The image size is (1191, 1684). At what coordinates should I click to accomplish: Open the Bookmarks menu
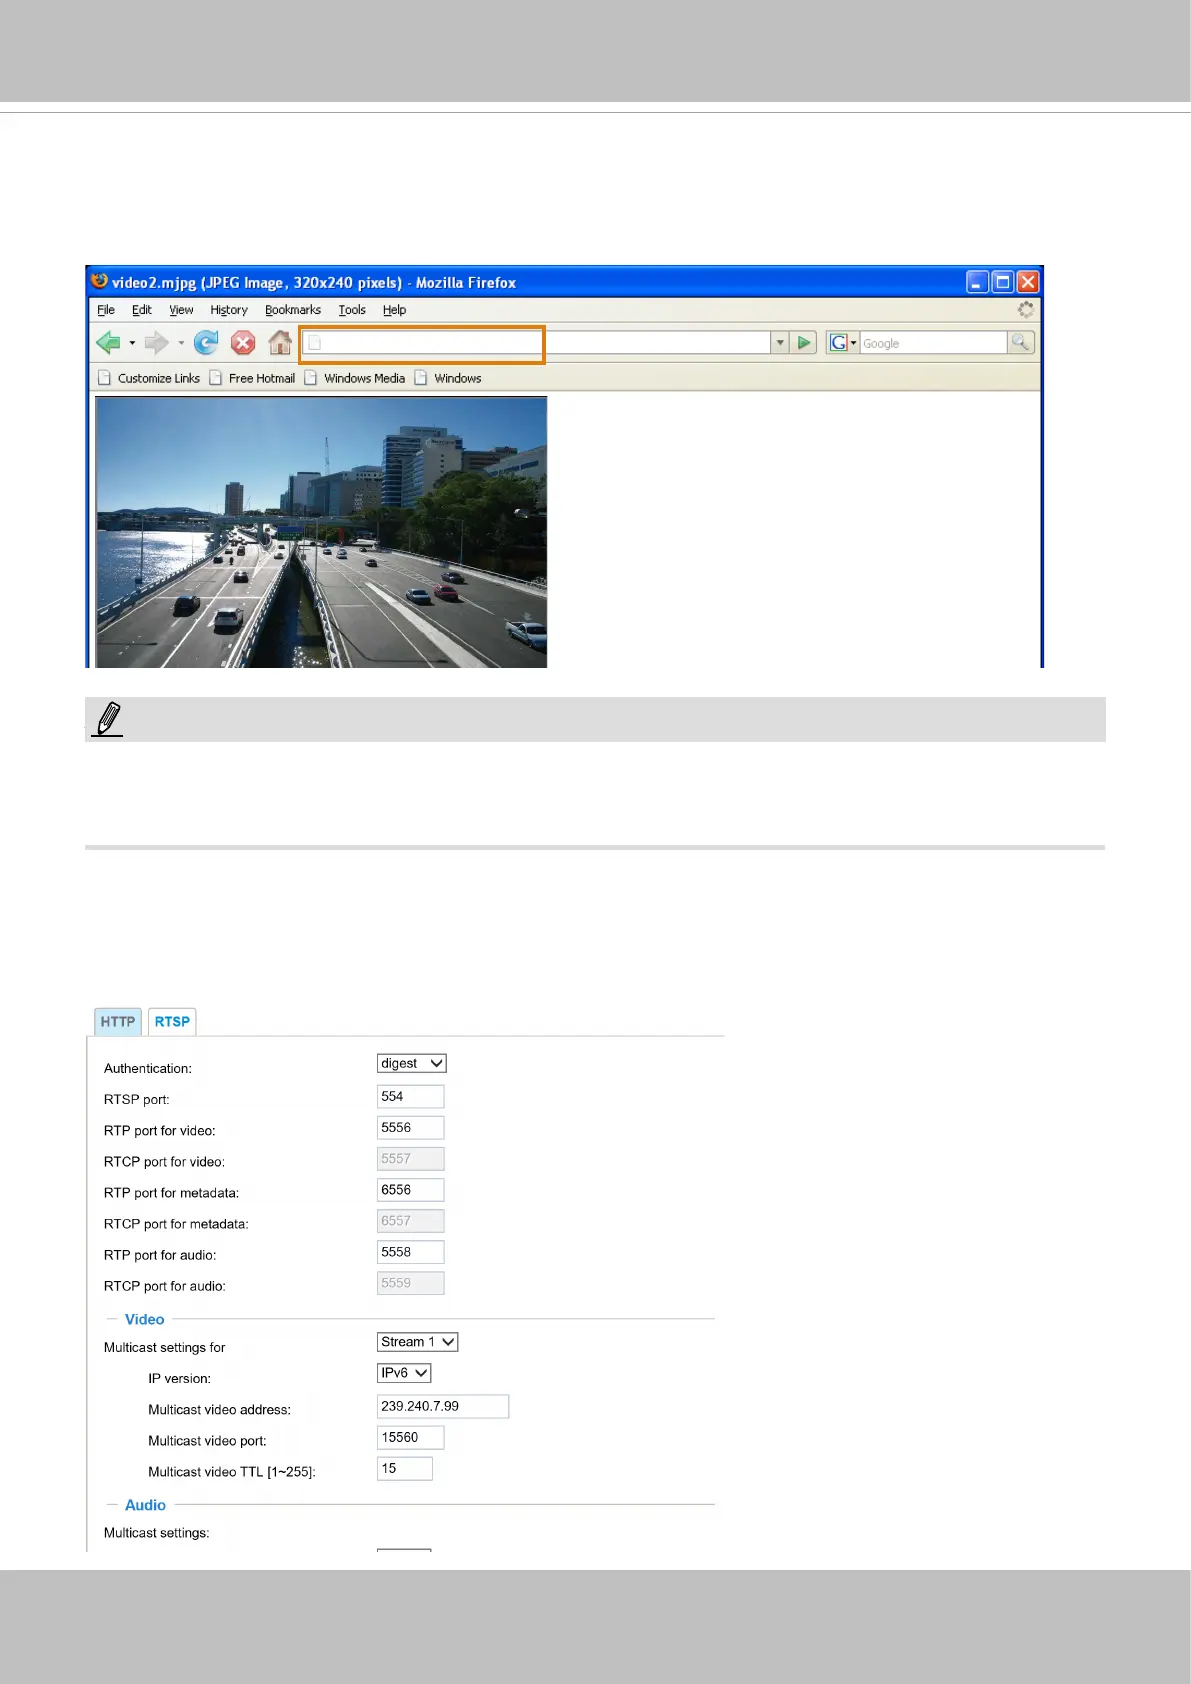click(293, 310)
